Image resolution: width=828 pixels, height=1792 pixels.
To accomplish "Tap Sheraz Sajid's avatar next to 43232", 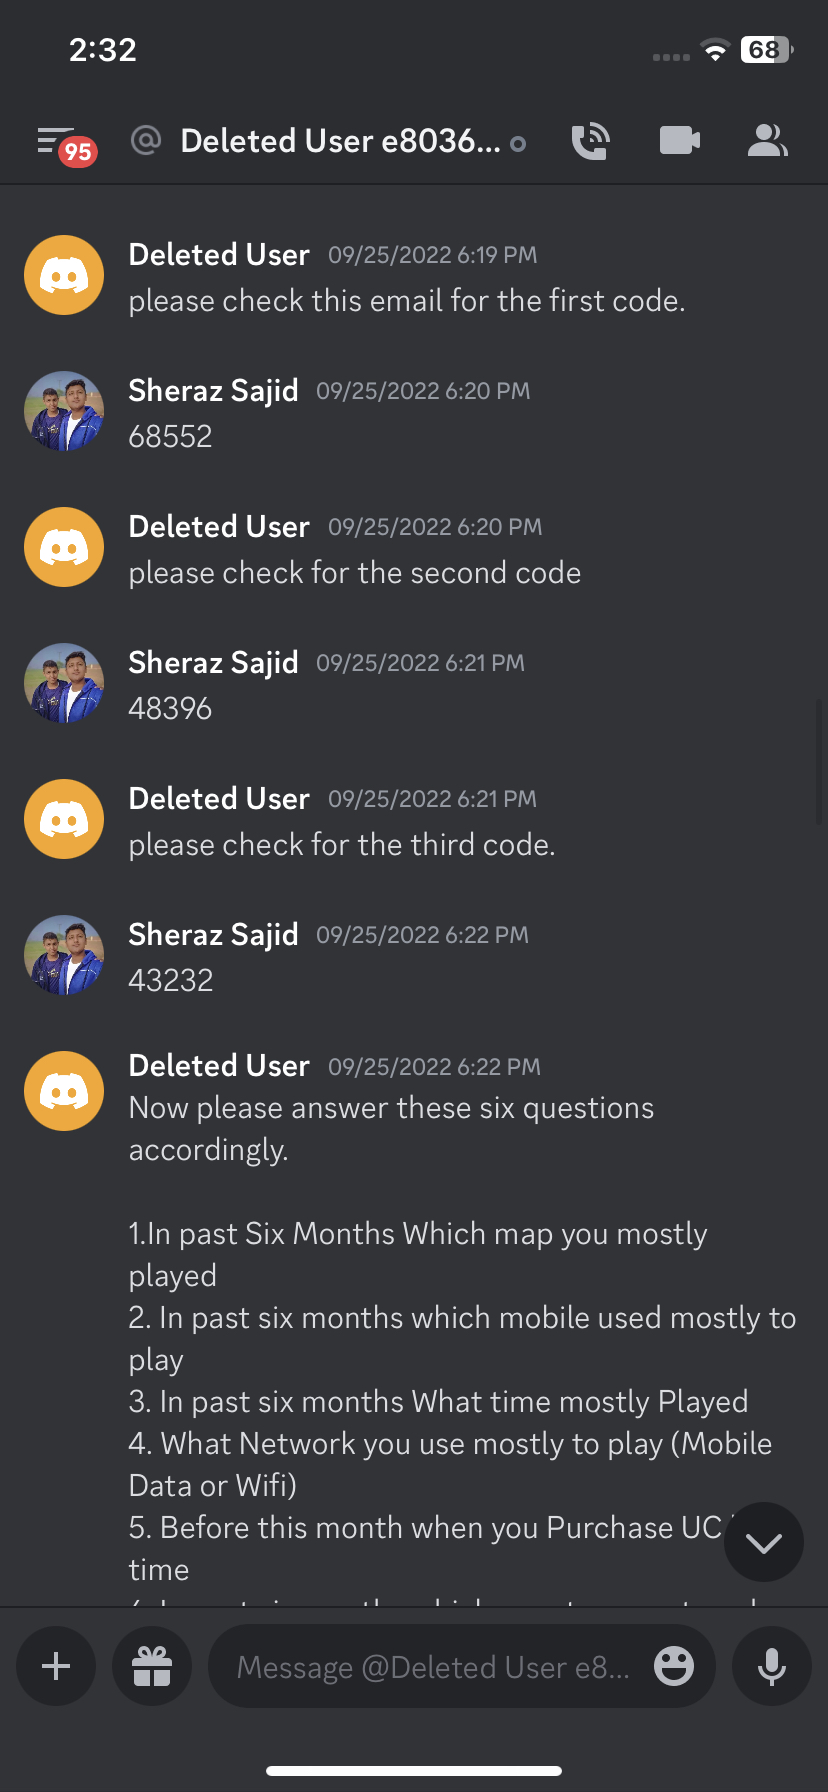I will click(64, 955).
